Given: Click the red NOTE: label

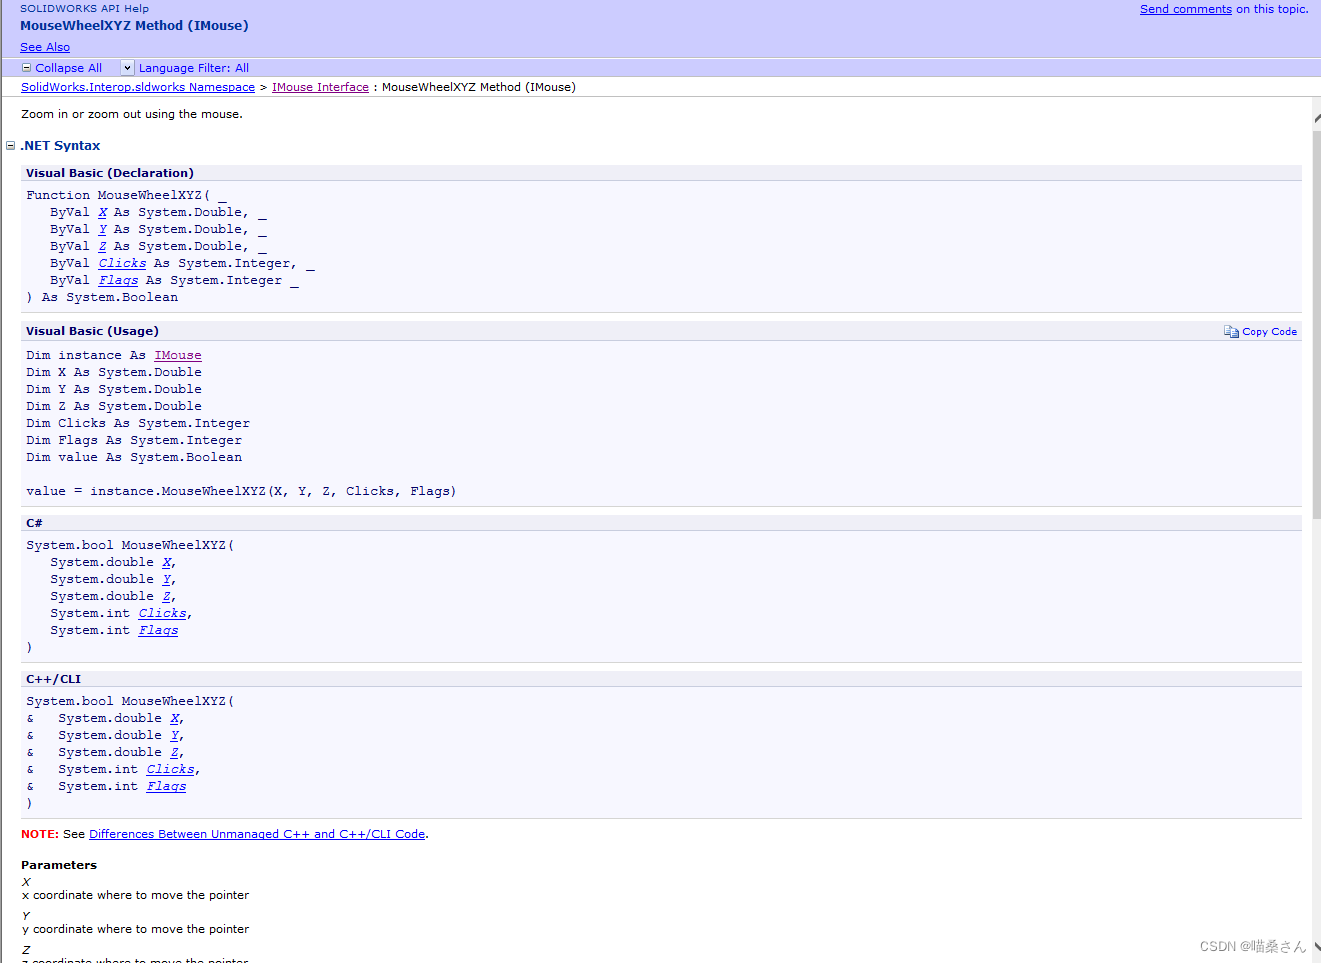Looking at the screenshot, I should point(40,834).
